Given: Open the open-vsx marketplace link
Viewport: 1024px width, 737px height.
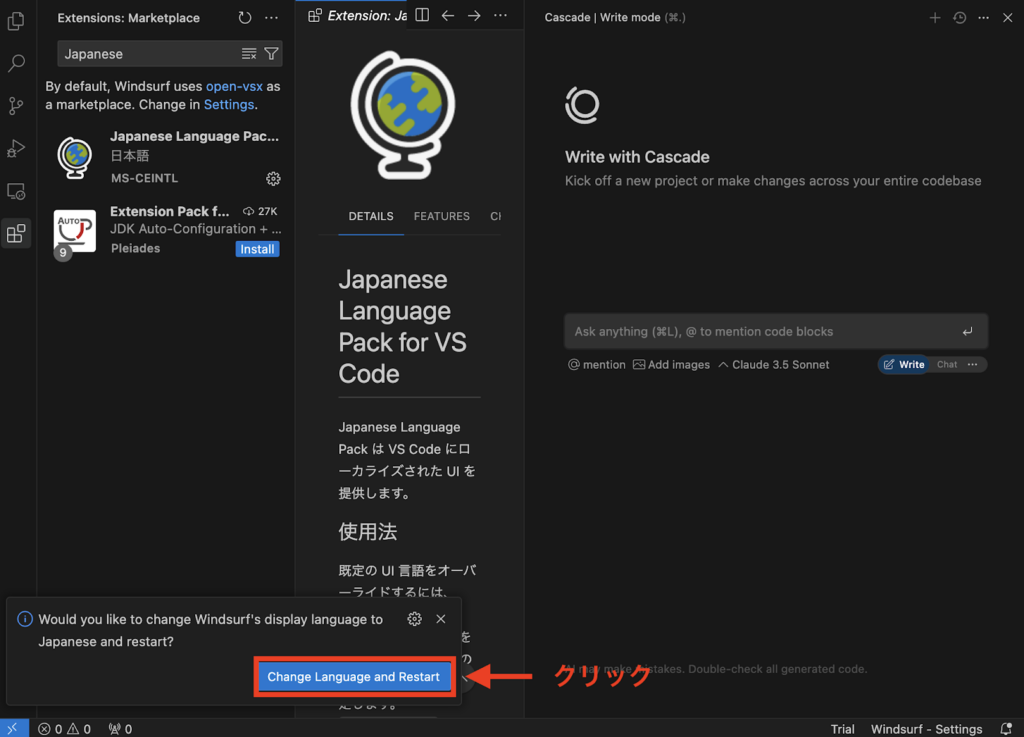Looking at the screenshot, I should 234,86.
